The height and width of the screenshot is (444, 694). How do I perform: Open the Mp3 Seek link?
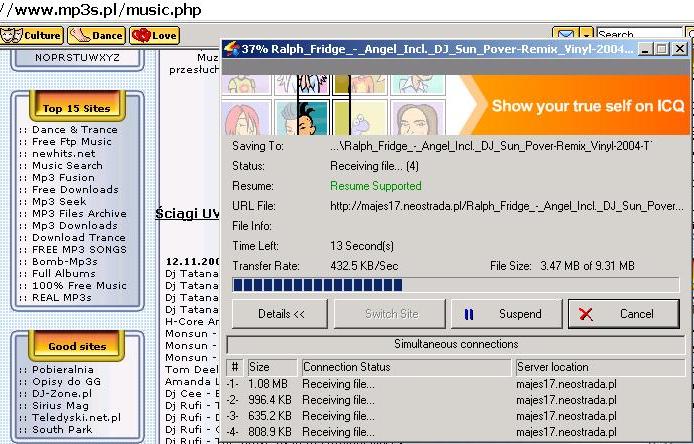(59, 201)
